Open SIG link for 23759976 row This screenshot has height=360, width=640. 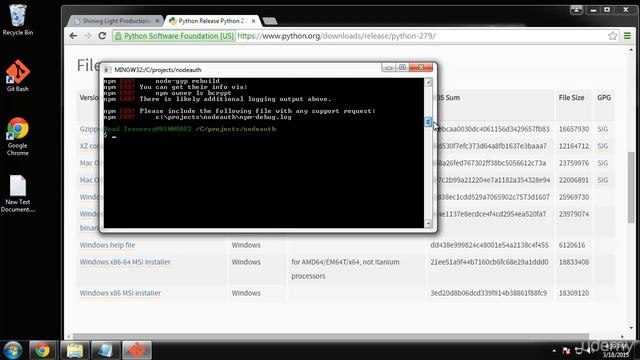[602, 163]
